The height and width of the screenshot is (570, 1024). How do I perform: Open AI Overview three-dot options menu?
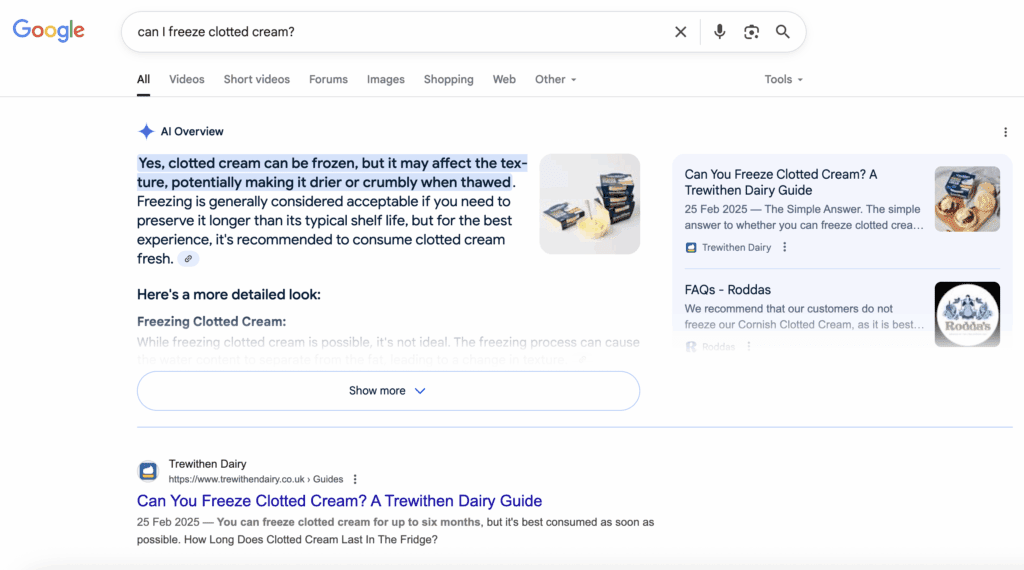pos(1005,133)
